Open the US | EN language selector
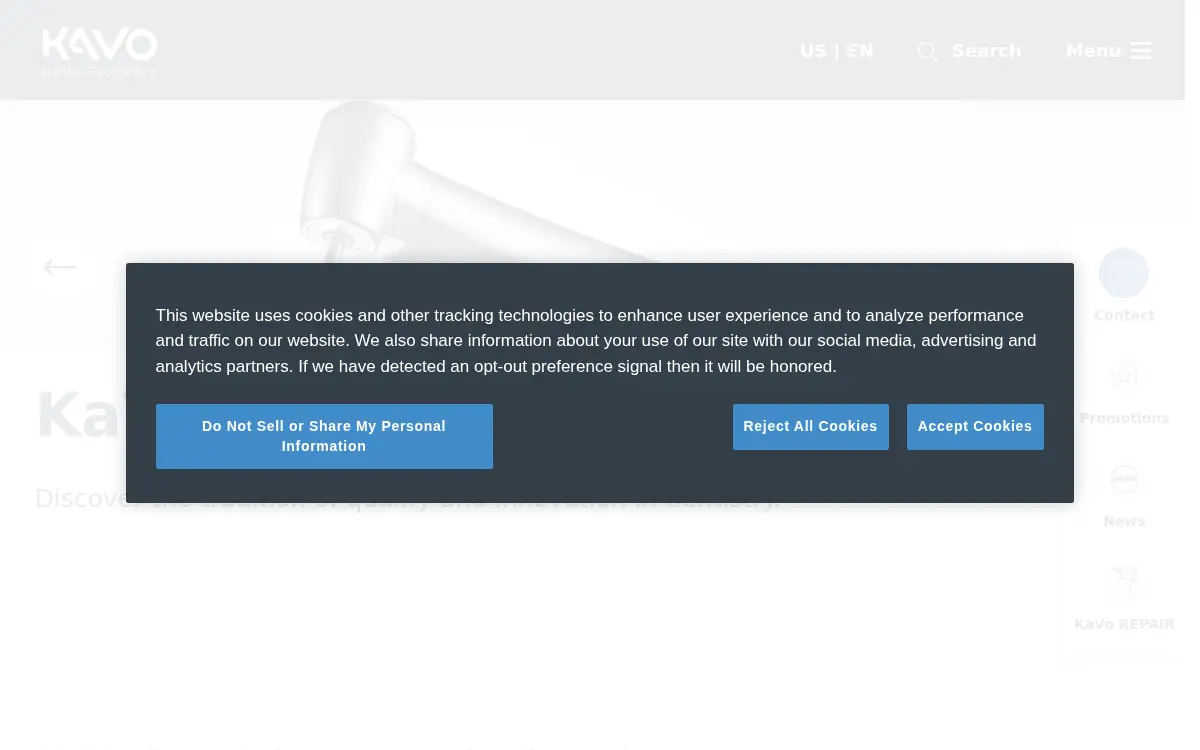The image size is (1200, 750). pyautogui.click(x=836, y=51)
